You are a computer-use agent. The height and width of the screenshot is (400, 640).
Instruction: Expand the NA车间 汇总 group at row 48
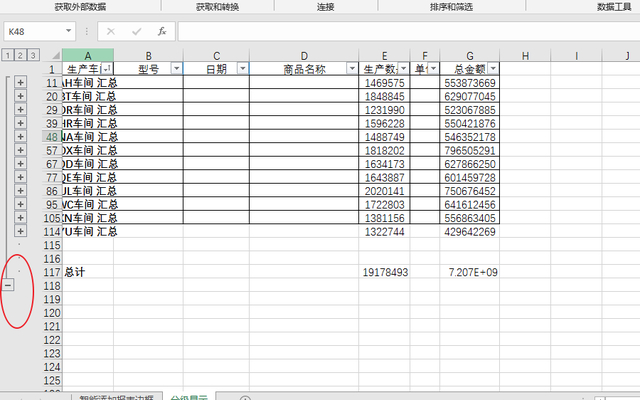coord(20,136)
